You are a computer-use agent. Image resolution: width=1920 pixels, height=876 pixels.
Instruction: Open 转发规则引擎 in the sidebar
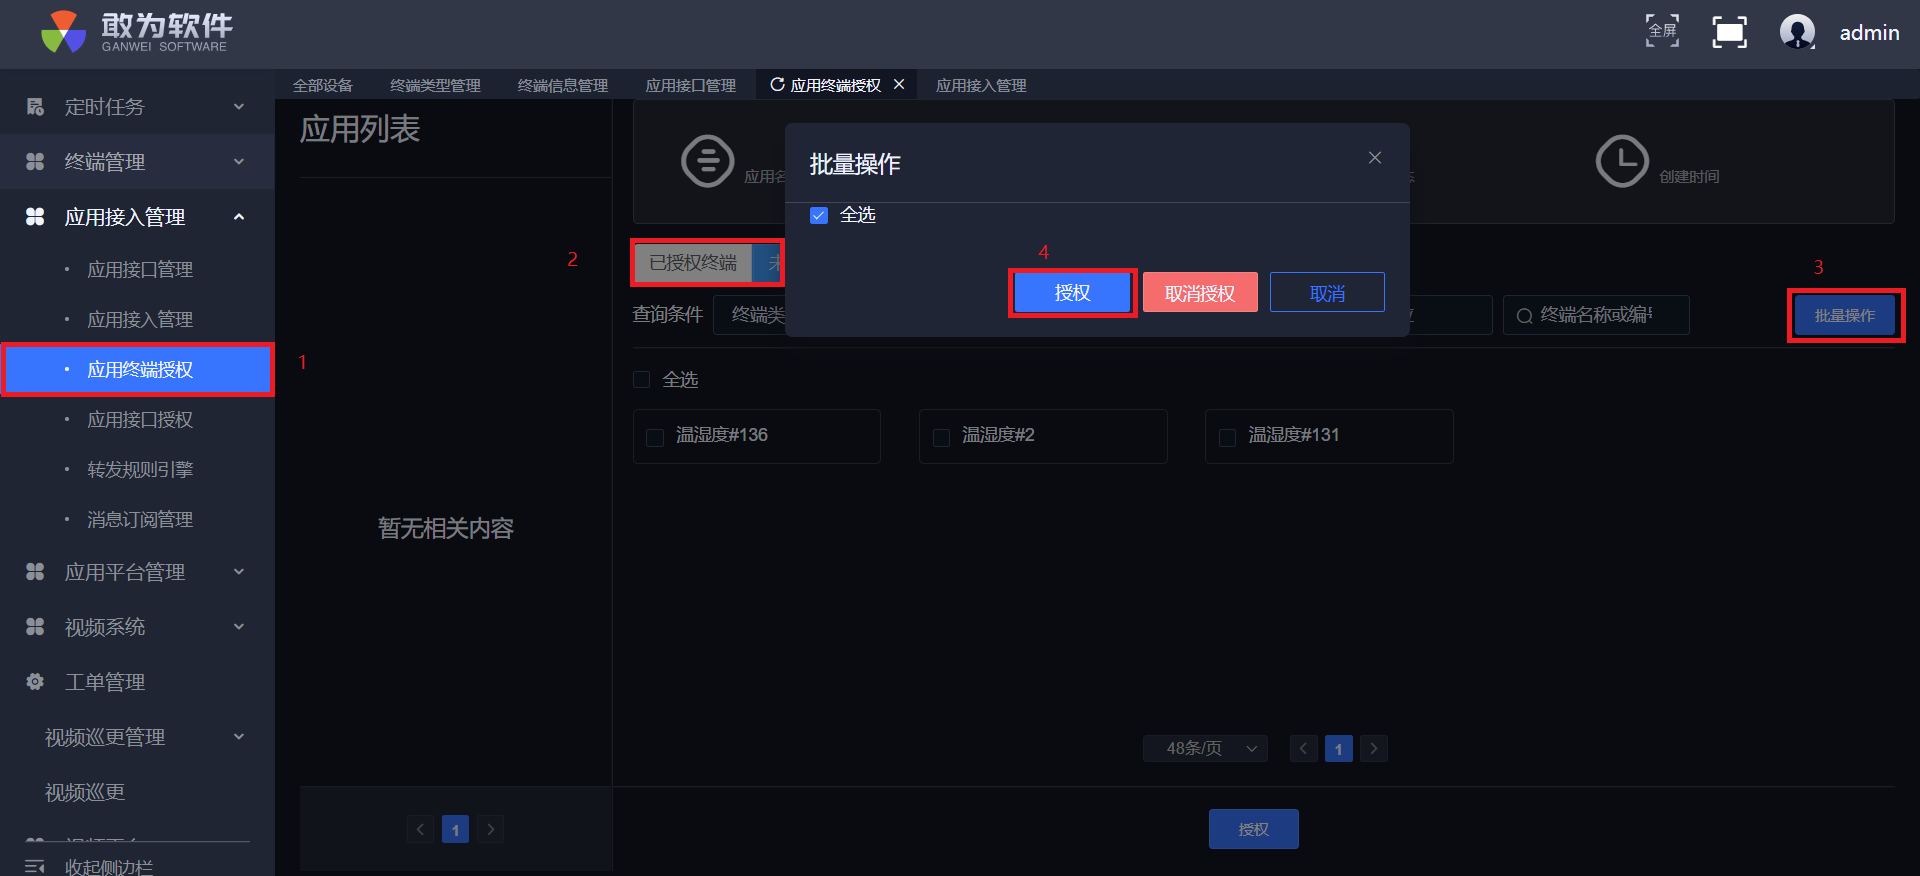tap(138, 470)
